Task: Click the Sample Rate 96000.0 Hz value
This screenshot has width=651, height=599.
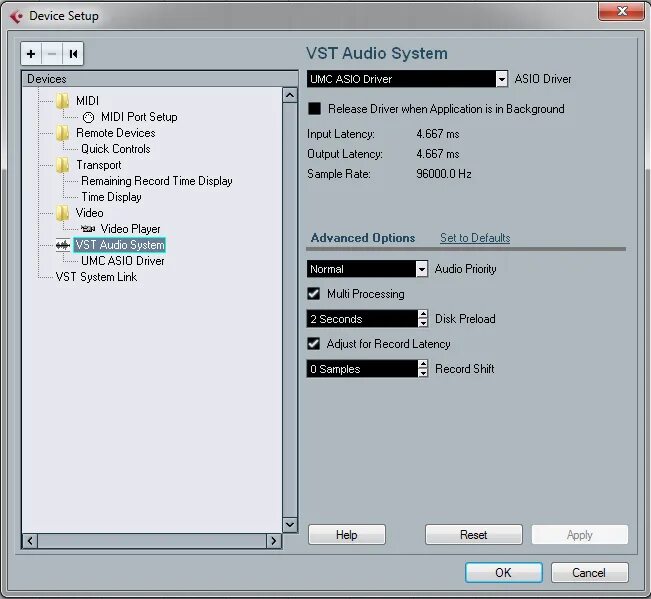Action: 444,174
